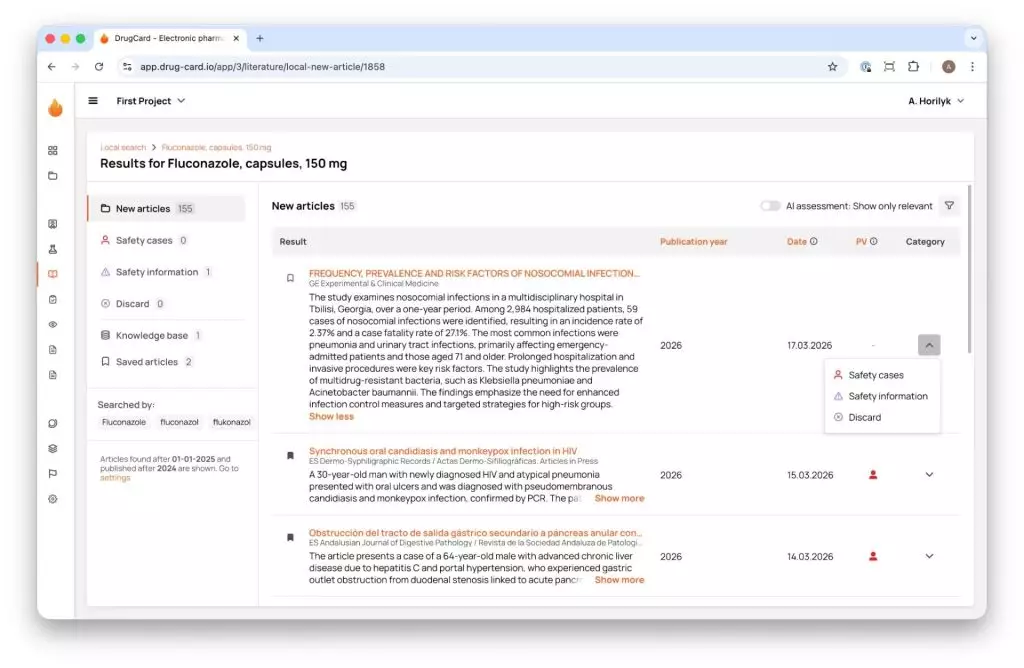Click Show more on monkeypox article
Image resolution: width=1024 pixels, height=668 pixels.
coord(619,498)
